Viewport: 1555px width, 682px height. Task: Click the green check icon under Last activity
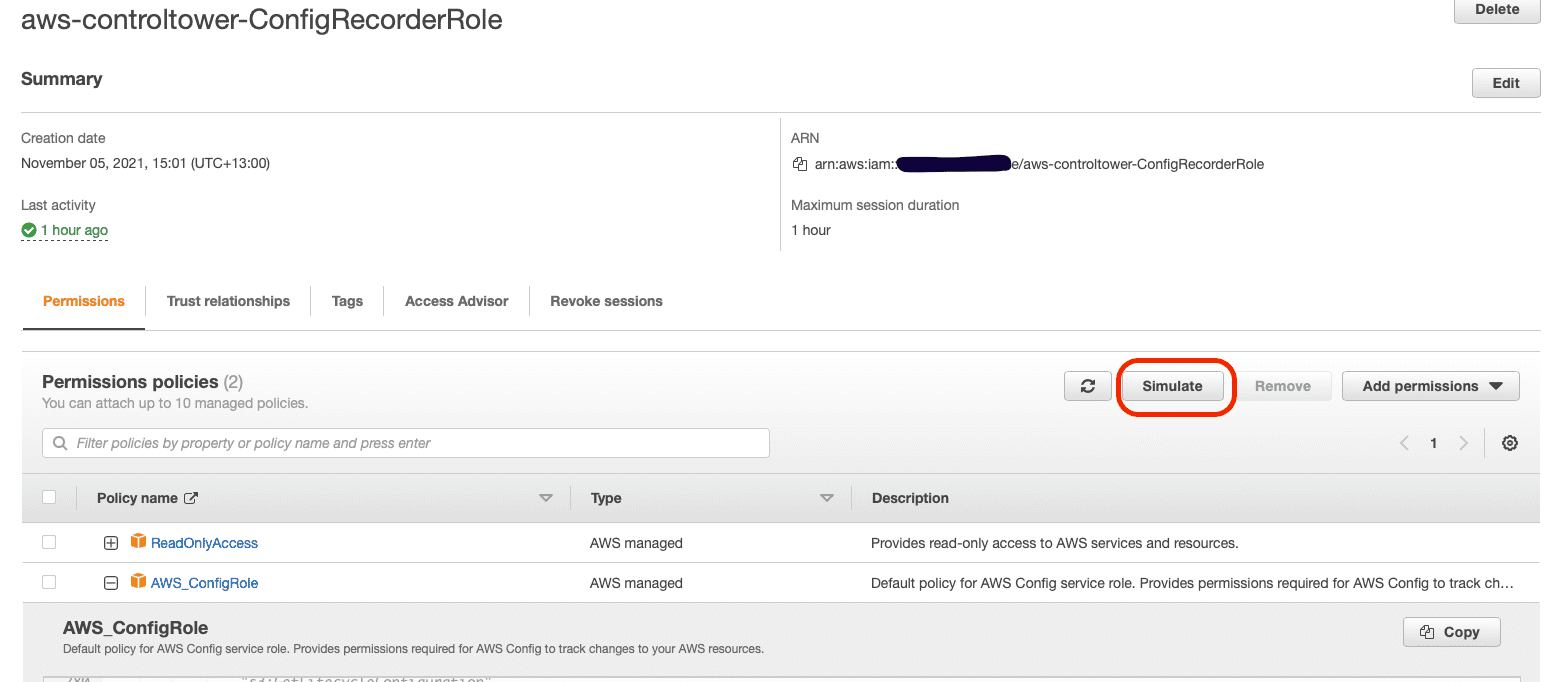(x=29, y=230)
